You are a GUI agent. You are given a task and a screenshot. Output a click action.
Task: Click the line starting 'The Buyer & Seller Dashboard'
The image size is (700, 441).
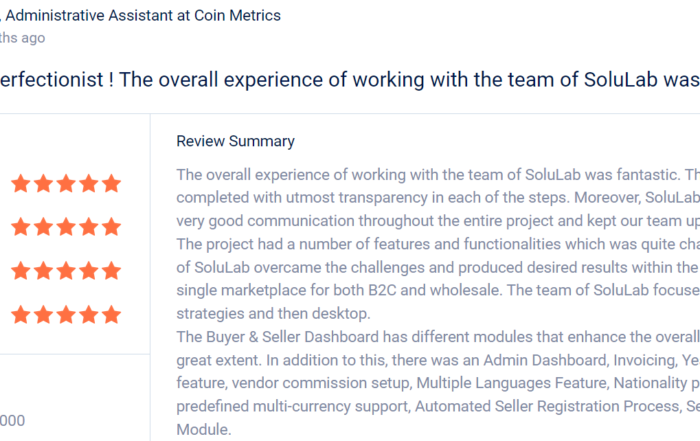tap(438, 337)
